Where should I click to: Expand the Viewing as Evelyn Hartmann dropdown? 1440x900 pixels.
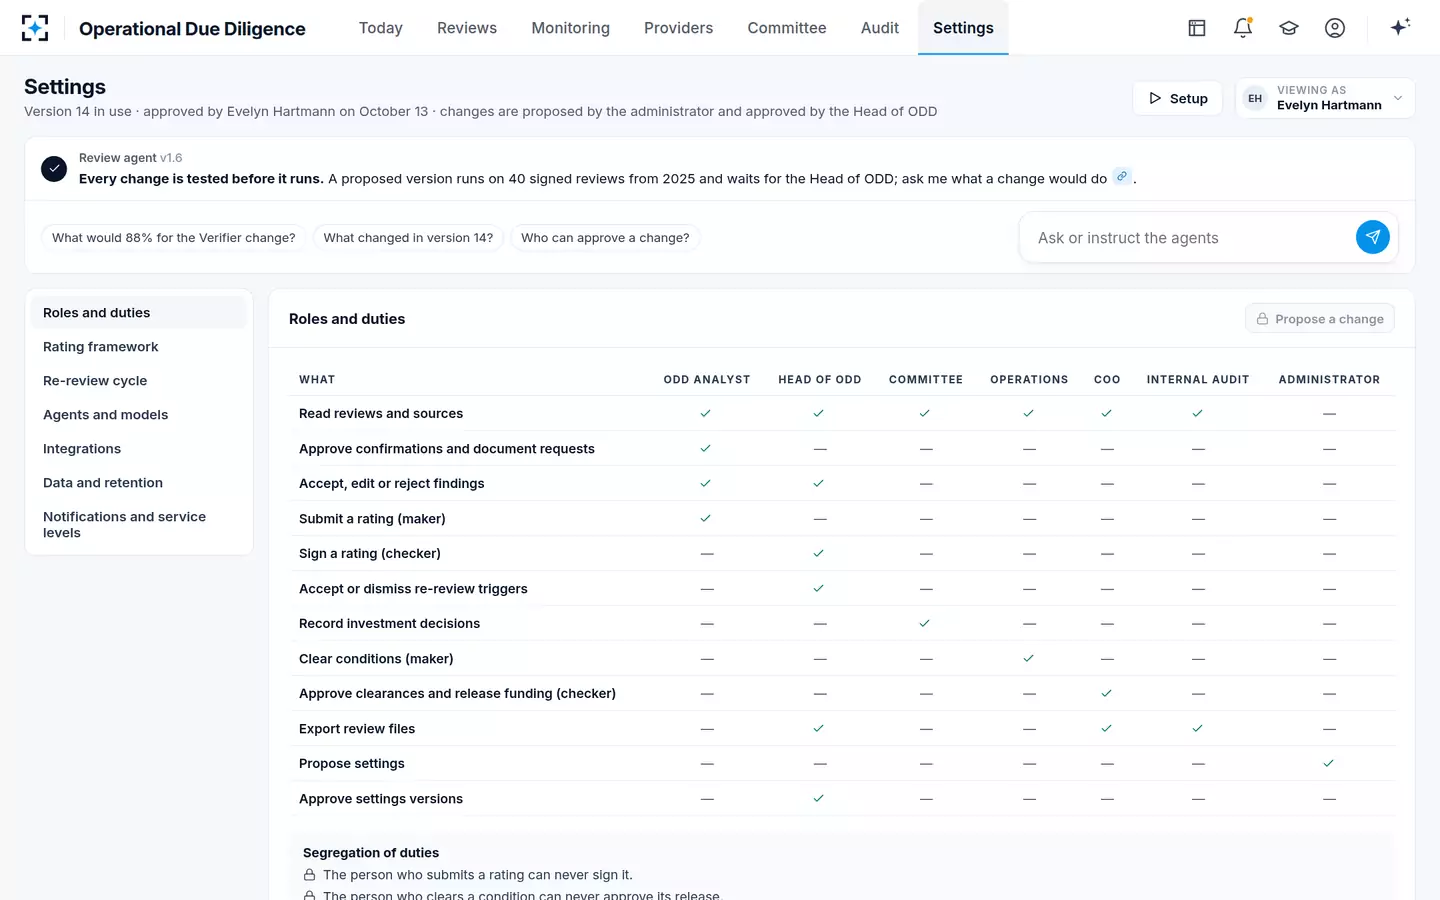(1325, 98)
